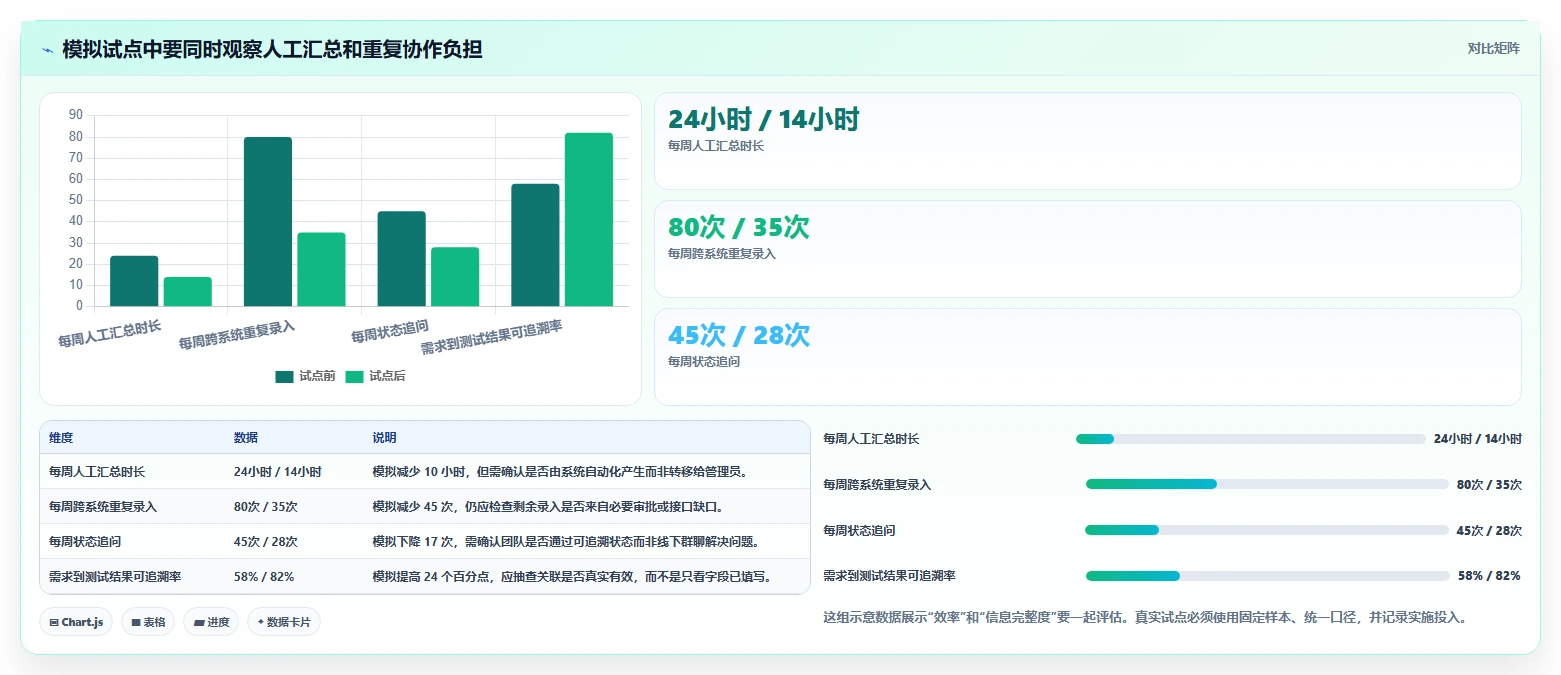The width and height of the screenshot is (1561, 675).
Task: Click the 每周人工汇总时长 progress bar
Action: point(1250,439)
